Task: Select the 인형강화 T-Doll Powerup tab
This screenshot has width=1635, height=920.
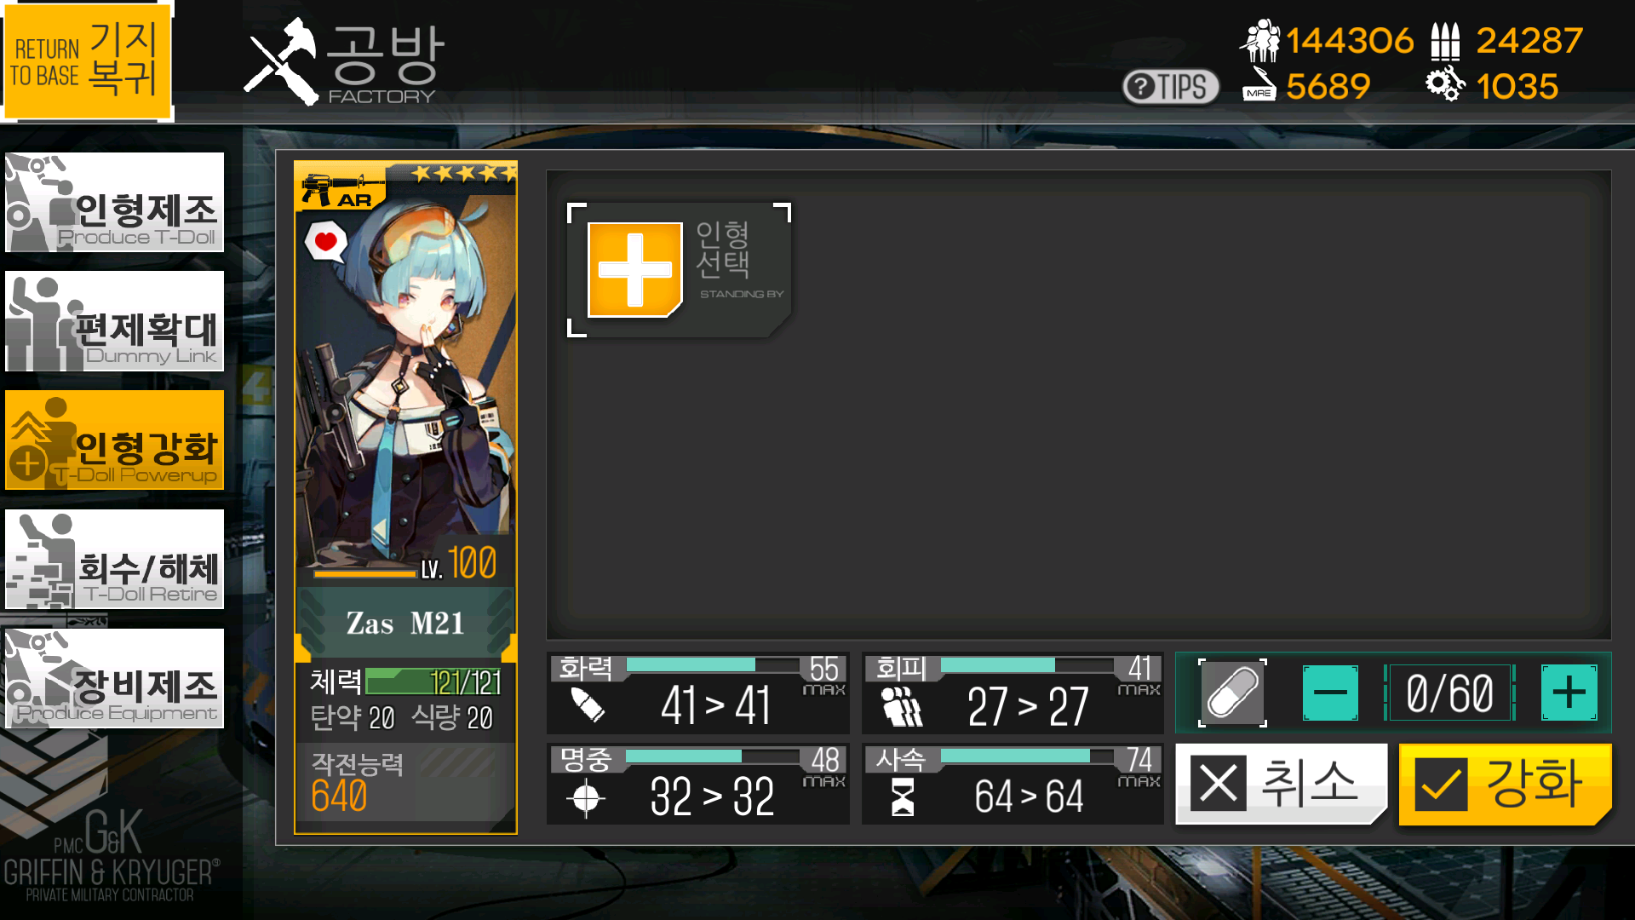Action: pos(114,440)
